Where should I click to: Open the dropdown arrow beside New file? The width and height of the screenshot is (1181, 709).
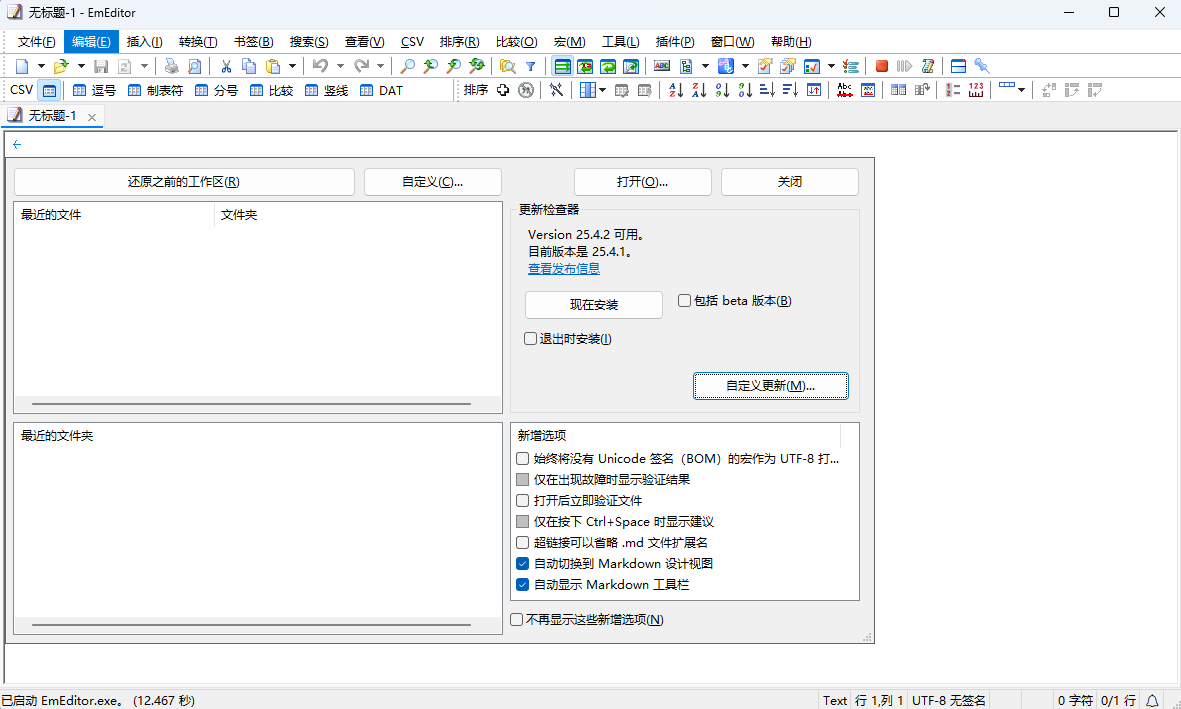41,66
